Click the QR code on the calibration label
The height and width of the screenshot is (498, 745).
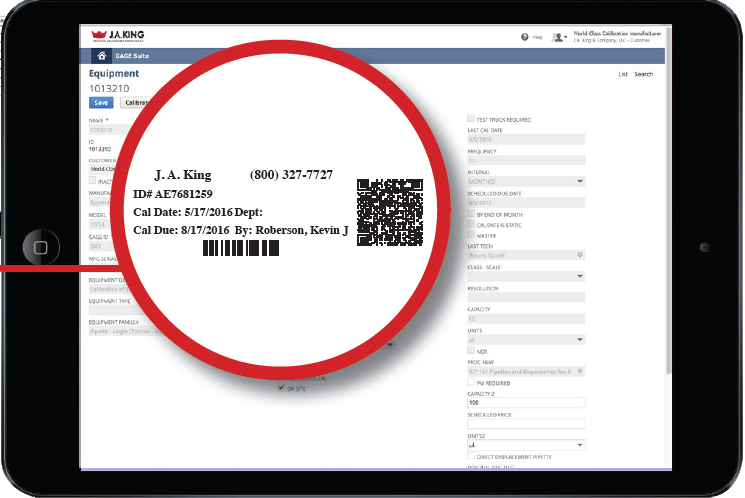click(390, 212)
